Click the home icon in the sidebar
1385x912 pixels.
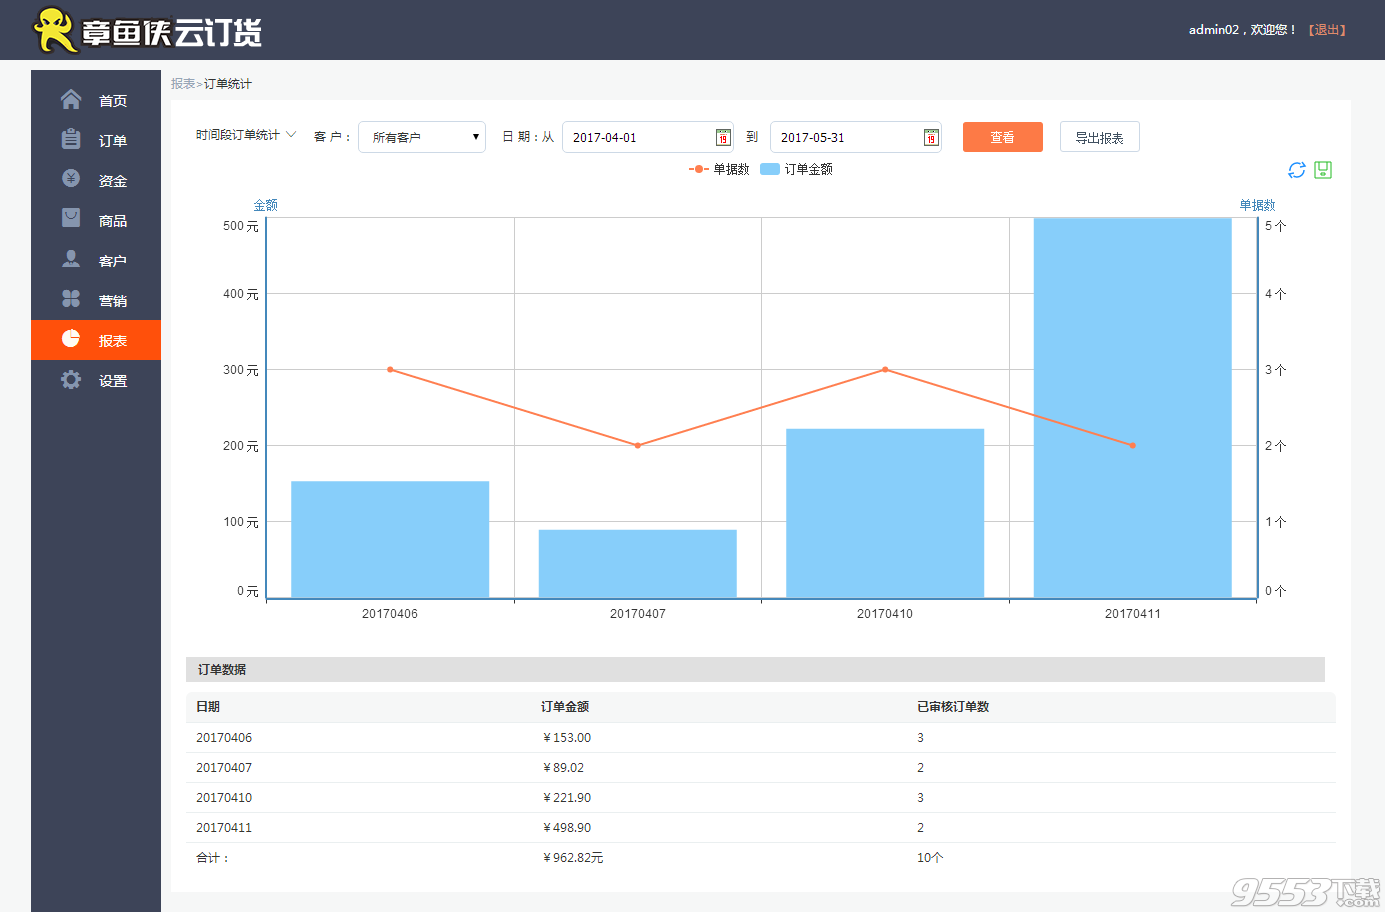71,100
